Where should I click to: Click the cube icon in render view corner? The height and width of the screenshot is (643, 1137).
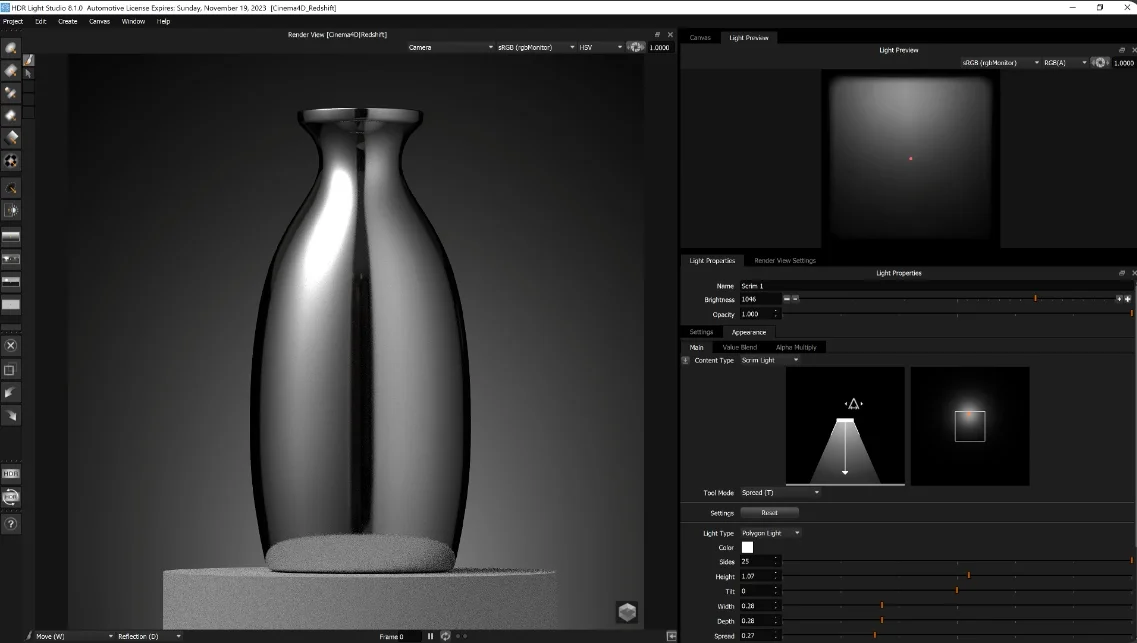click(627, 612)
